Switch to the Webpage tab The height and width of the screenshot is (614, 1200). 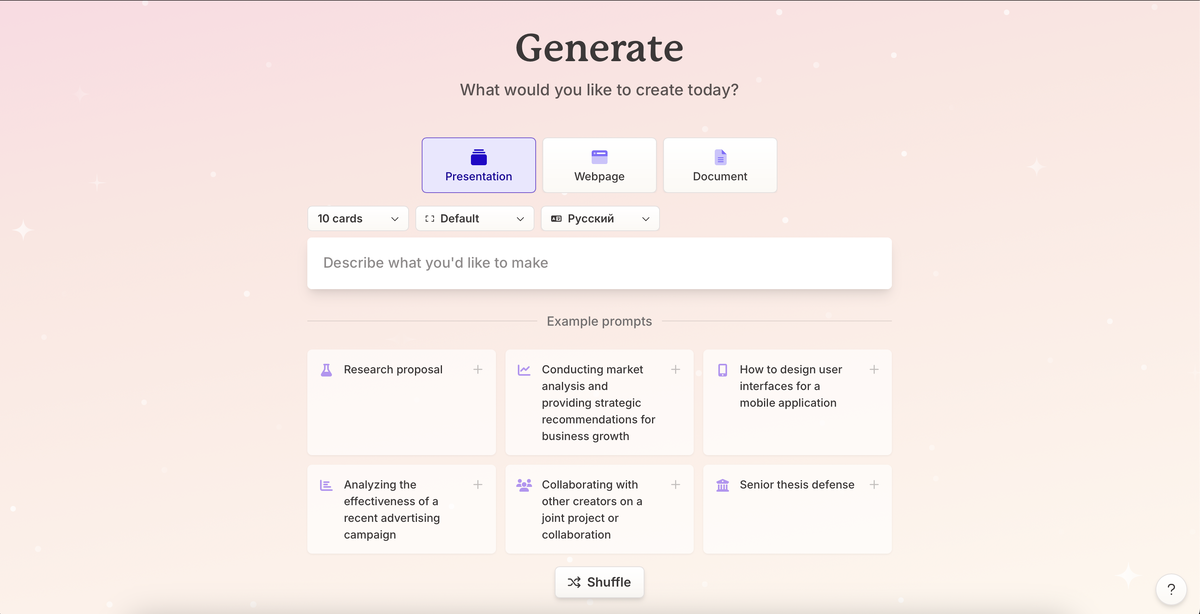pos(599,165)
